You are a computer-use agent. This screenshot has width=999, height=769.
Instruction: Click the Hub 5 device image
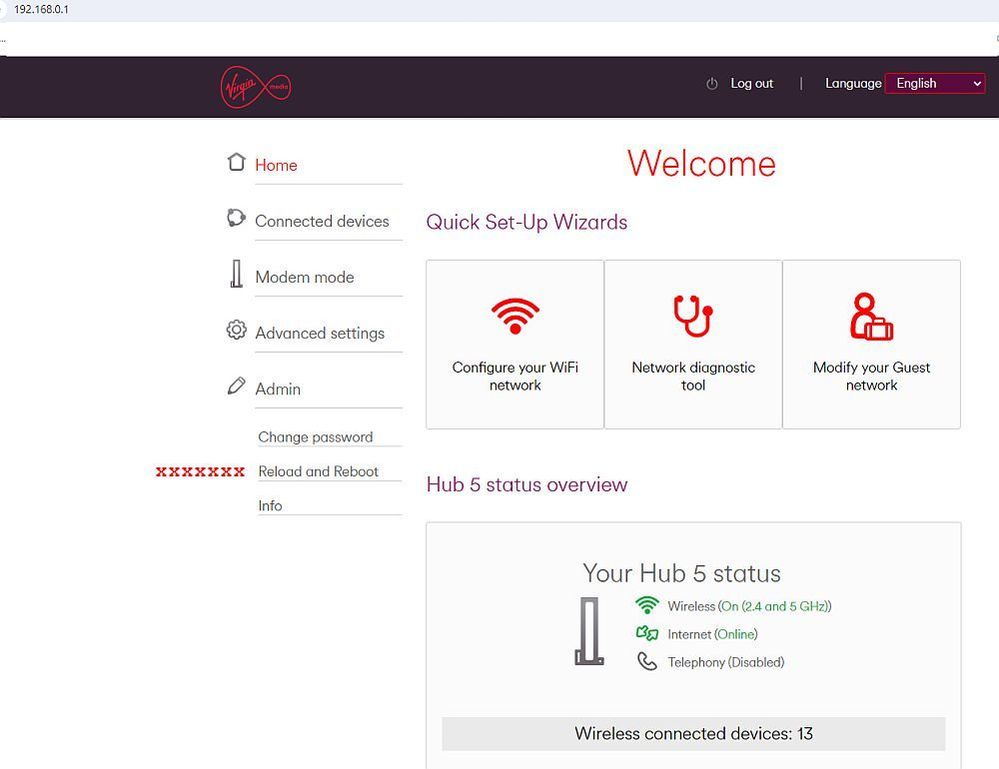click(589, 631)
